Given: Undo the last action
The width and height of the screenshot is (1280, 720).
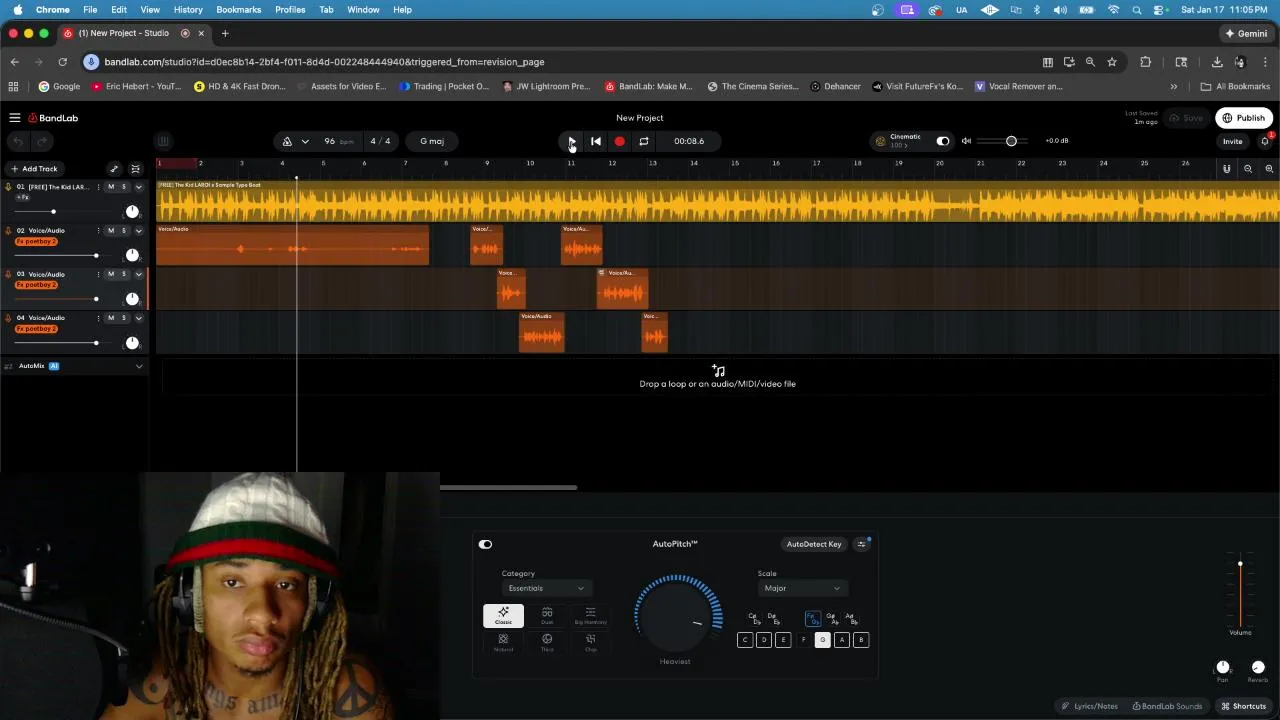Looking at the screenshot, I should pyautogui.click(x=18, y=141).
